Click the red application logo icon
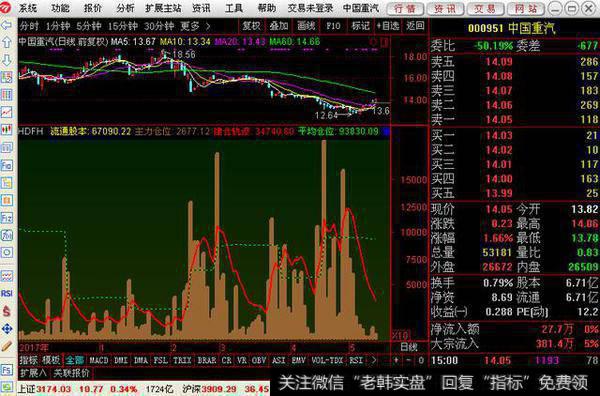Screen dimensions: 600x396 pos(6,8)
